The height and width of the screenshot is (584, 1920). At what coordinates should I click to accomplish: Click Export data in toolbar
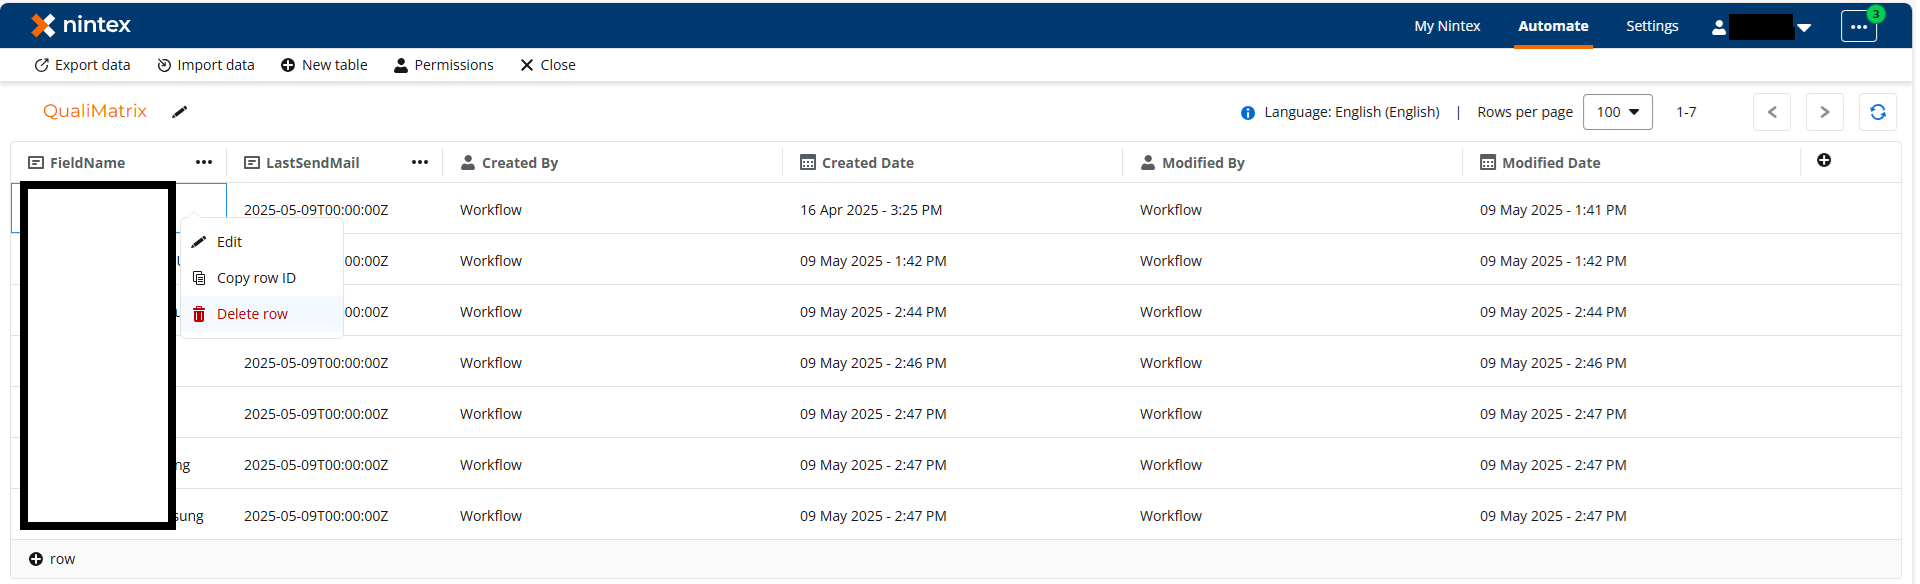(83, 65)
